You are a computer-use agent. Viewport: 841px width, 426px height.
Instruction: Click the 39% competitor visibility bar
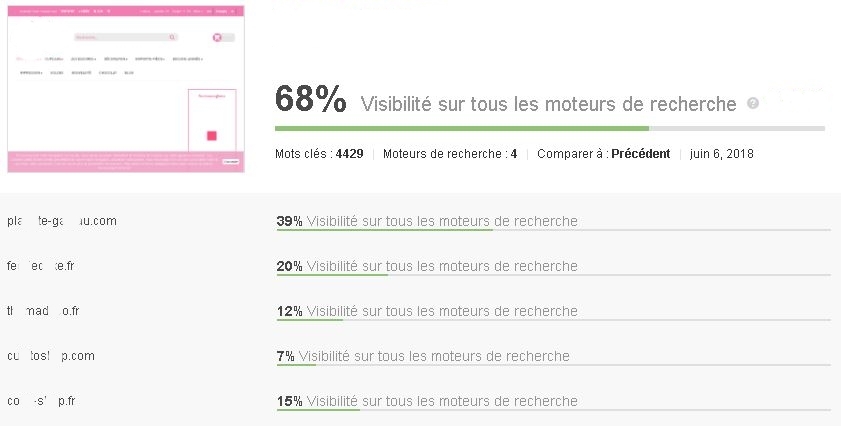pos(554,230)
